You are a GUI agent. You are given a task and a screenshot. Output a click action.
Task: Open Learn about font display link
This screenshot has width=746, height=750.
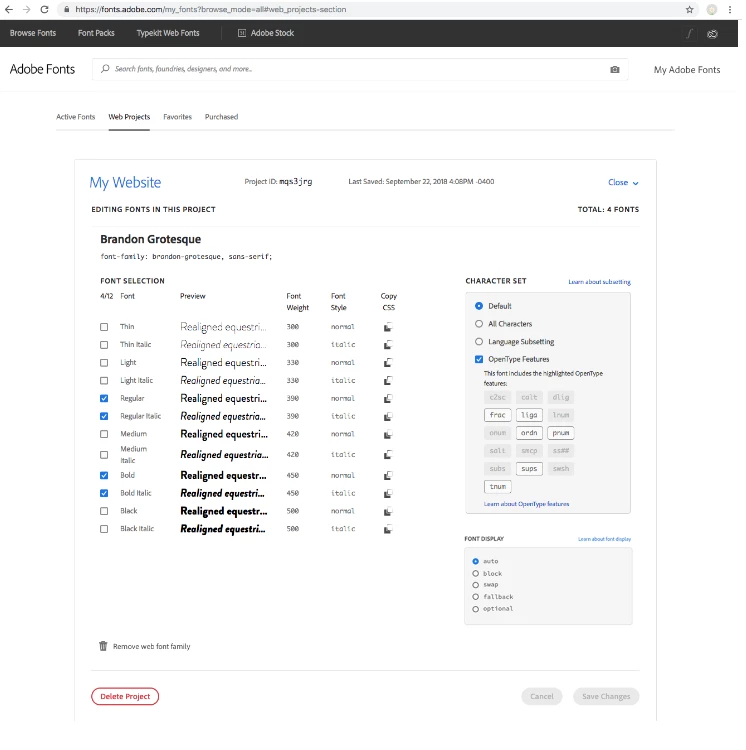coord(604,539)
